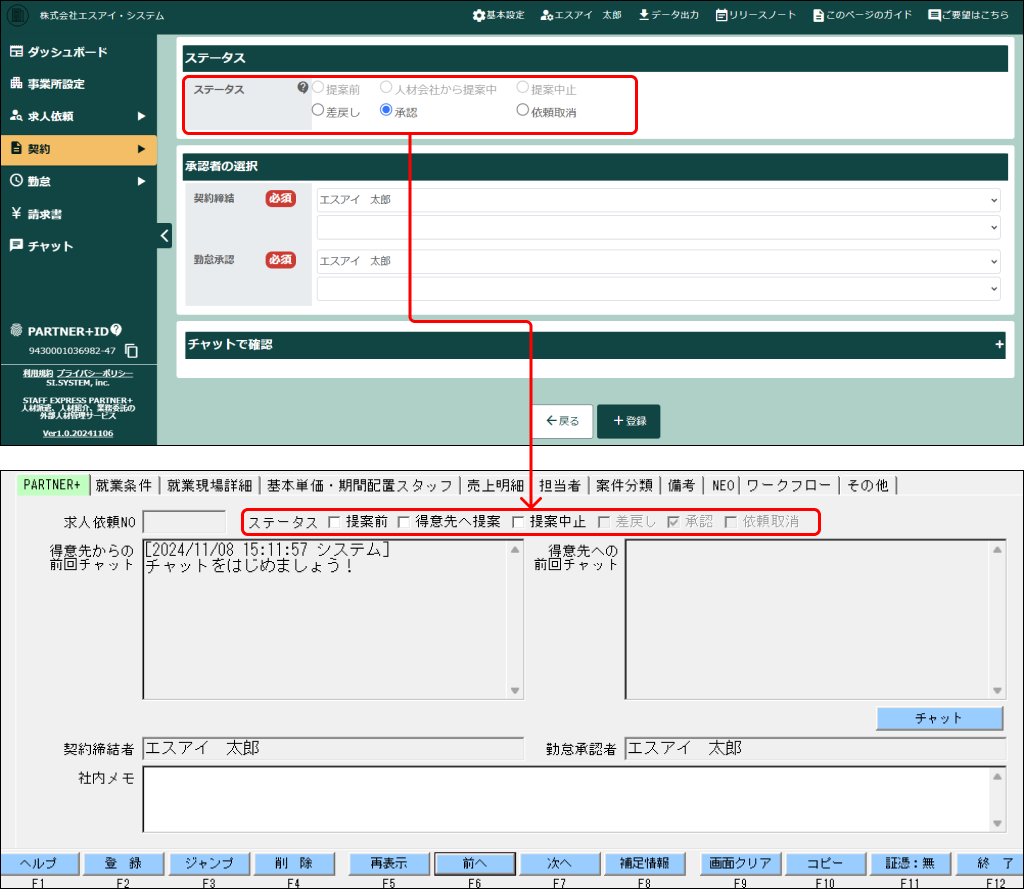Open 求人依頼 sidebar menu
Viewport: 1024px width, 889px height.
tap(42, 116)
